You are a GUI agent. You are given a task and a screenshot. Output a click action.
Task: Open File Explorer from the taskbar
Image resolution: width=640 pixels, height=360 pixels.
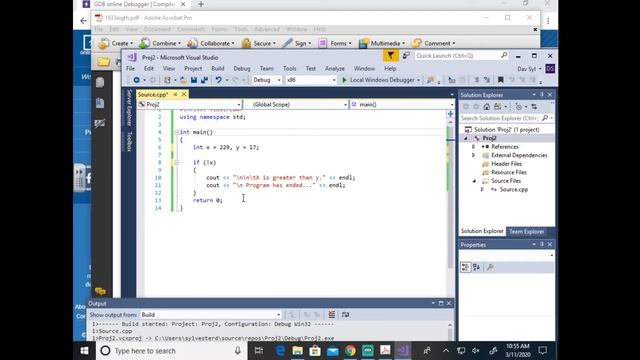(x=298, y=351)
